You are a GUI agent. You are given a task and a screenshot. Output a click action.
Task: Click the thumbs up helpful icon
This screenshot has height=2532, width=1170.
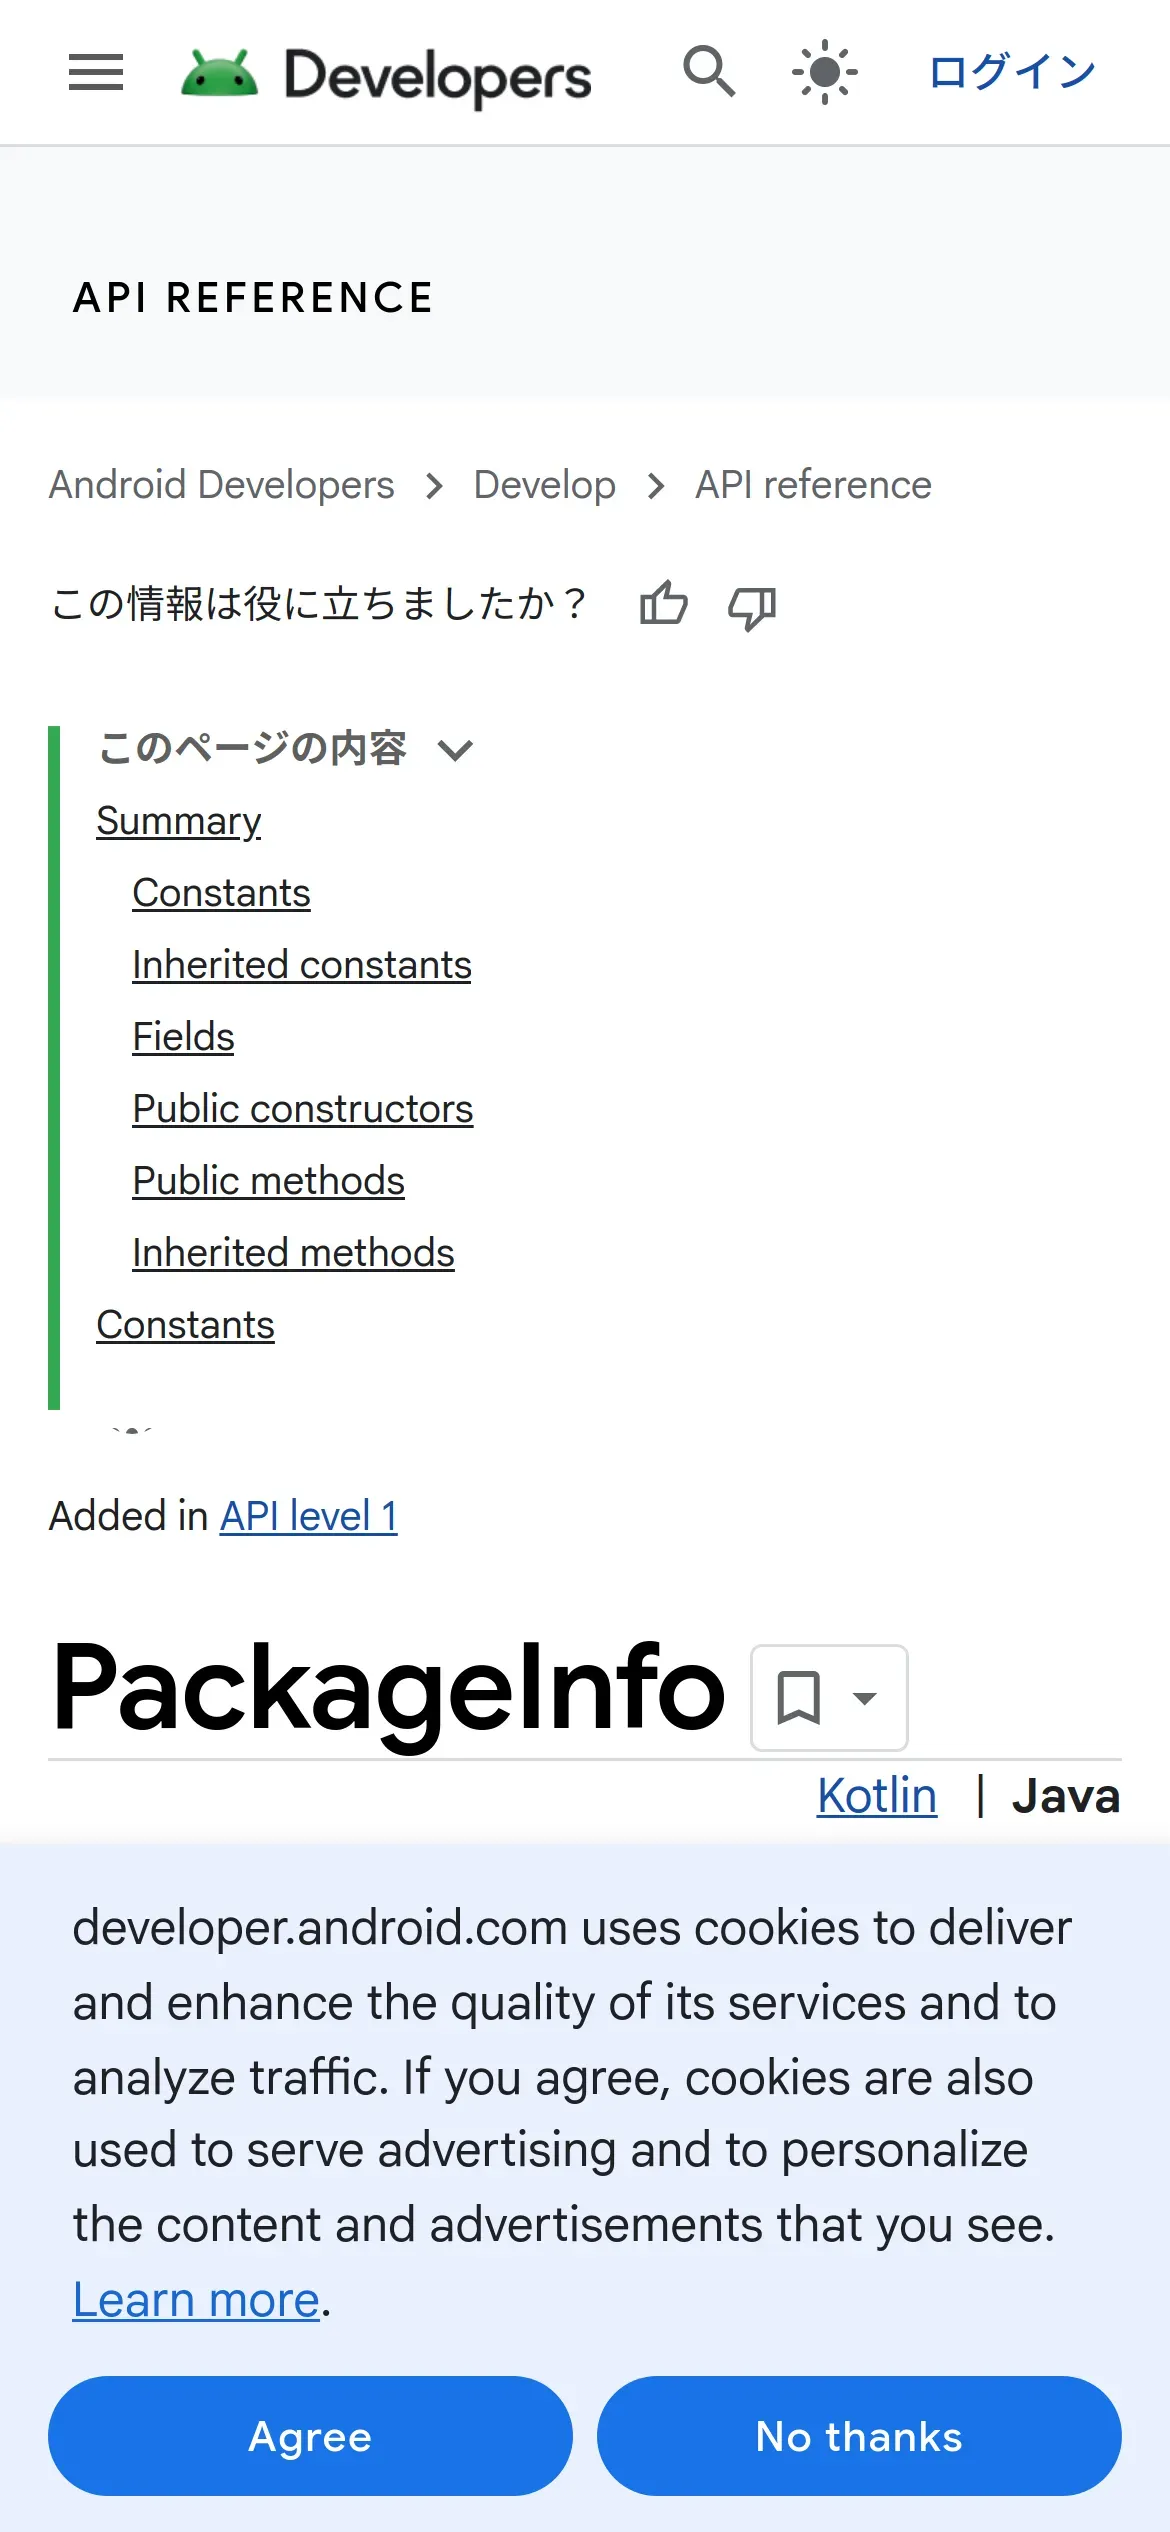tap(664, 604)
